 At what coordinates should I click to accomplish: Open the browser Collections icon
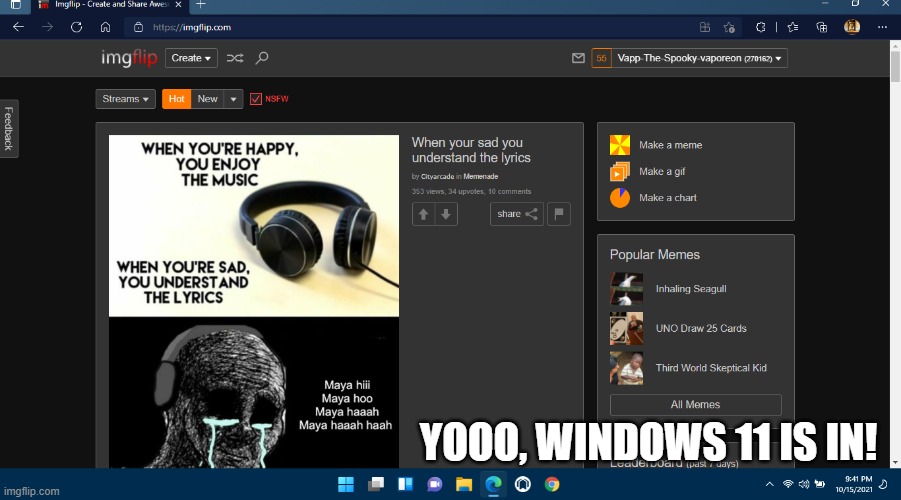click(x=822, y=27)
